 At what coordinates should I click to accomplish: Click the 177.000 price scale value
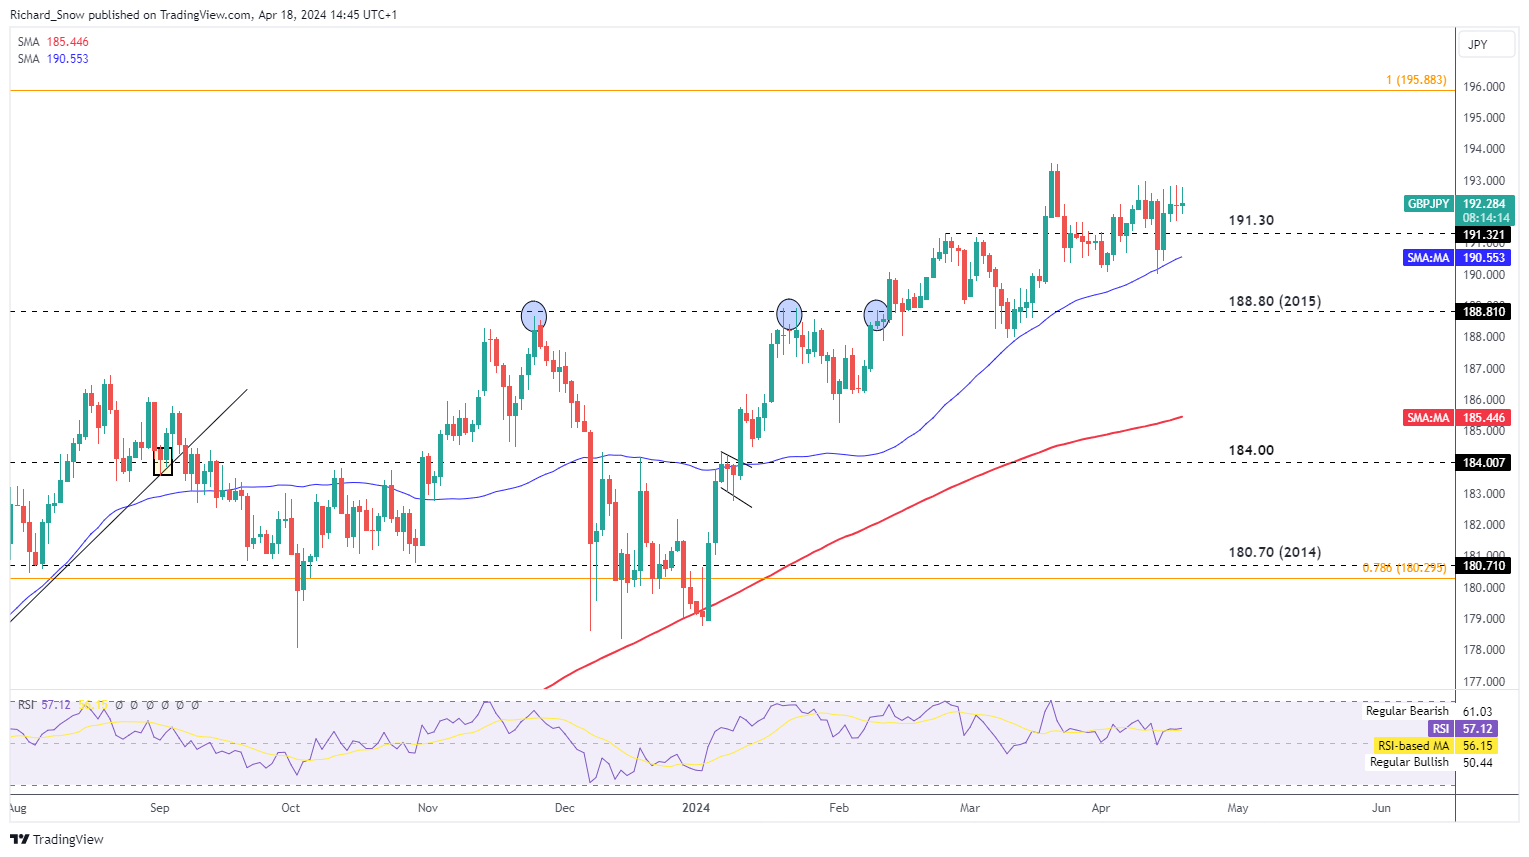[x=1484, y=682]
